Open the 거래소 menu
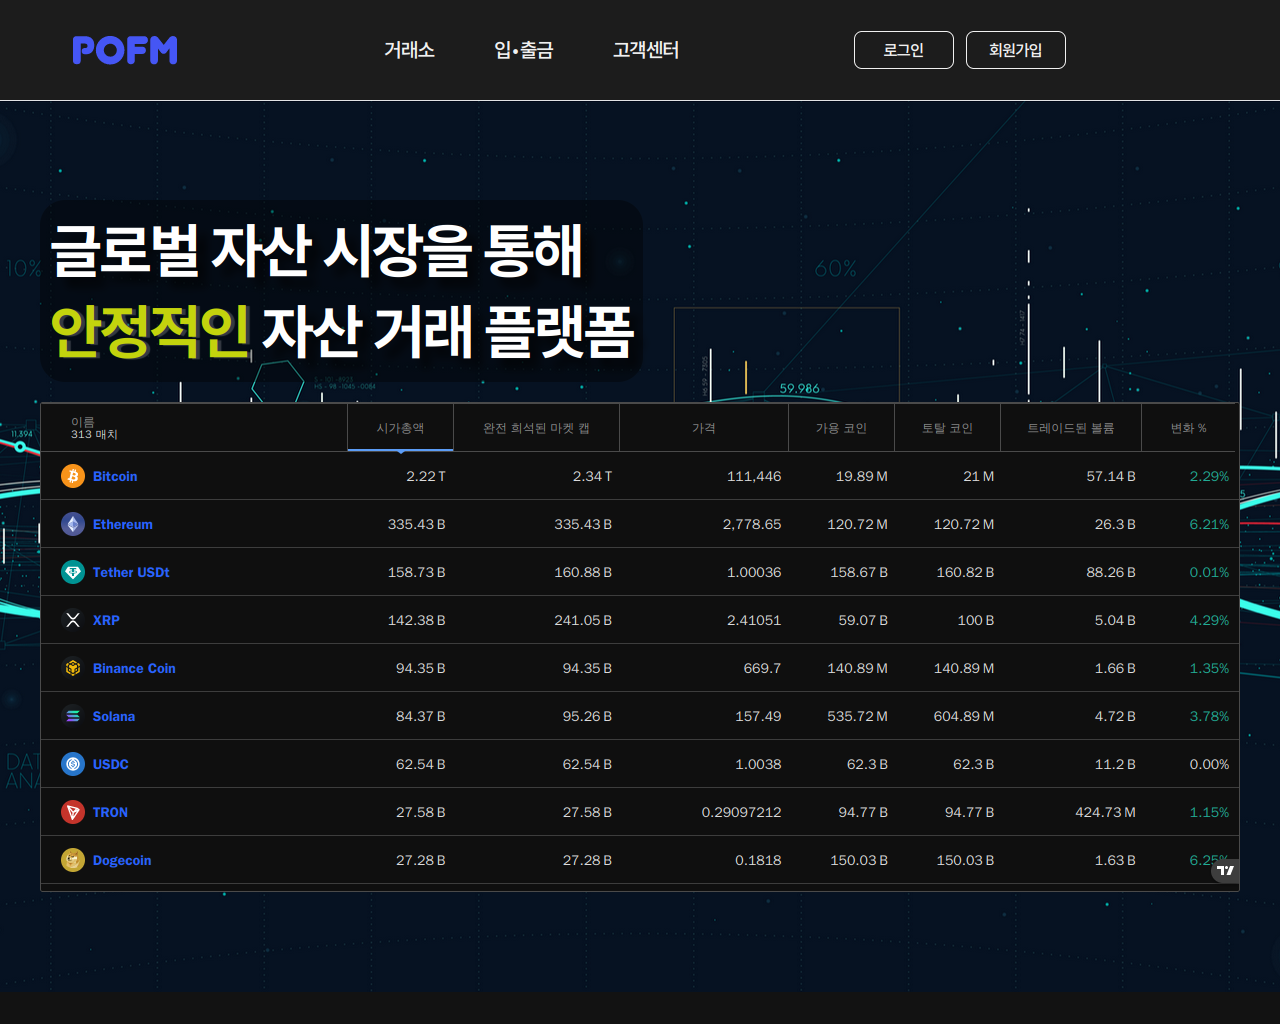The height and width of the screenshot is (1024, 1280). pyautogui.click(x=409, y=50)
